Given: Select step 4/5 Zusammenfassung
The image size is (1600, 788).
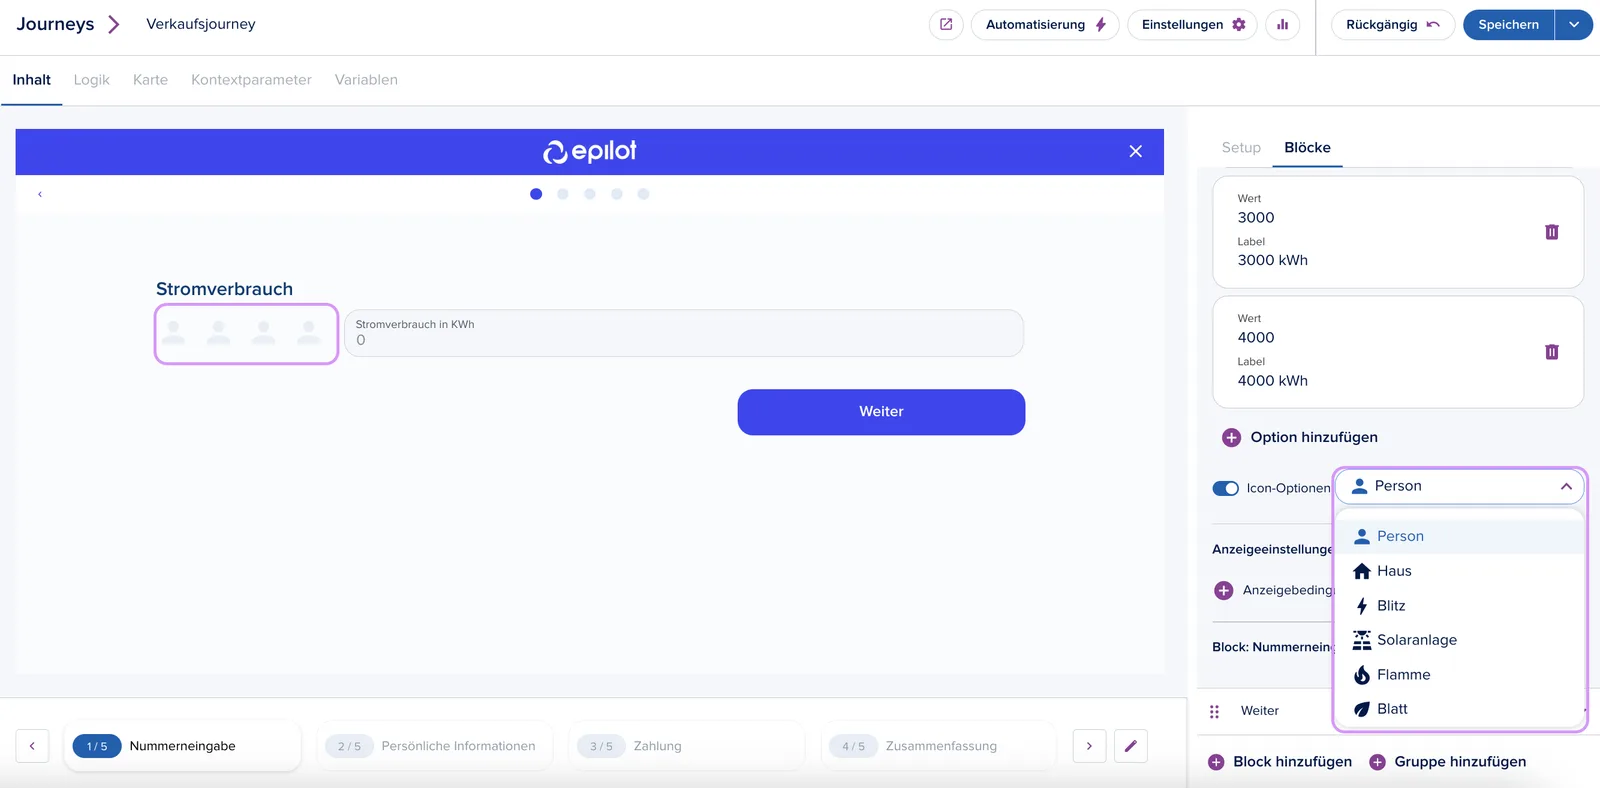Looking at the screenshot, I should [x=938, y=746].
